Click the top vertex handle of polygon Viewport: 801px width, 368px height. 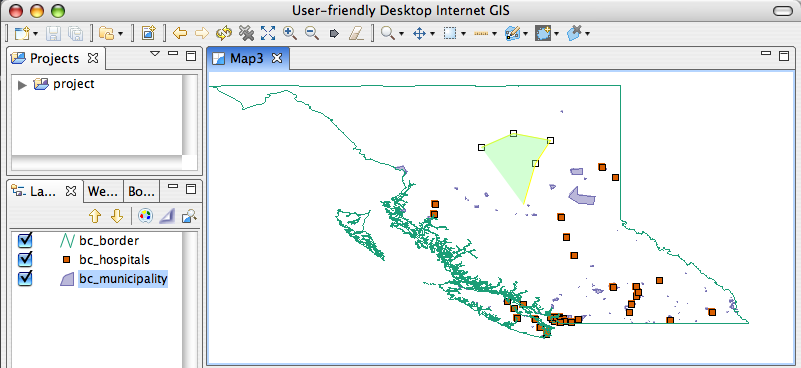point(513,133)
